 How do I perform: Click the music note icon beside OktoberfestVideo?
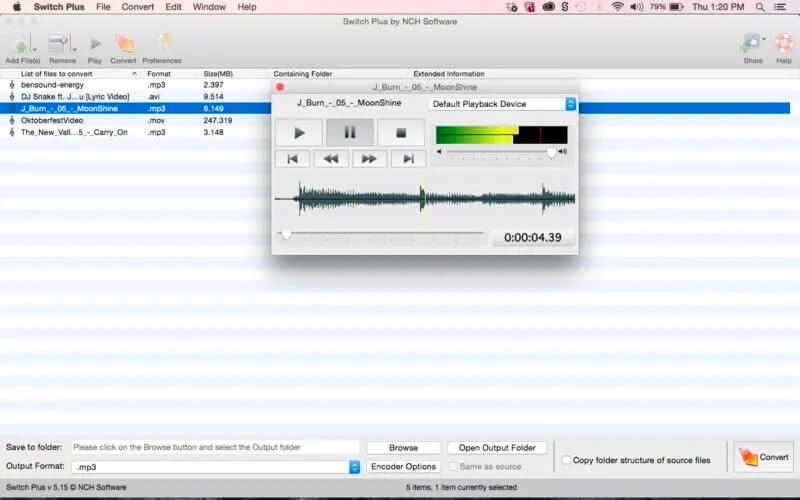click(x=12, y=120)
